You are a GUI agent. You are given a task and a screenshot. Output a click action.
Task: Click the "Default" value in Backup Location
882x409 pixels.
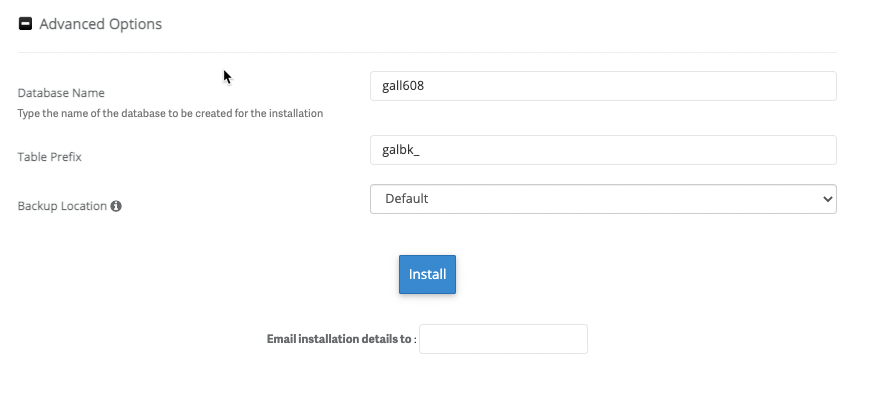(407, 199)
